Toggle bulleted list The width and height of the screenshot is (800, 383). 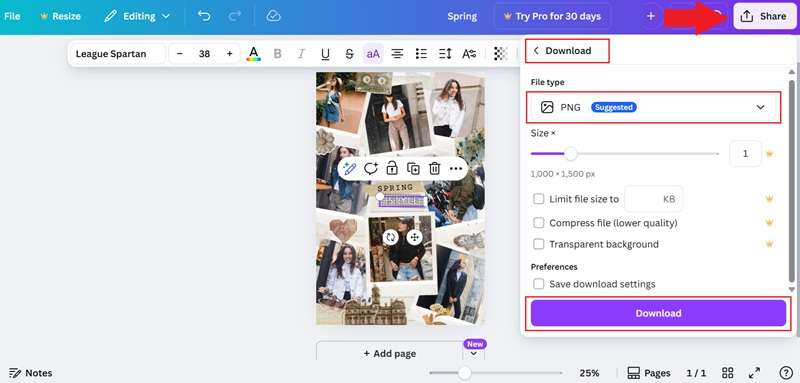click(x=421, y=54)
